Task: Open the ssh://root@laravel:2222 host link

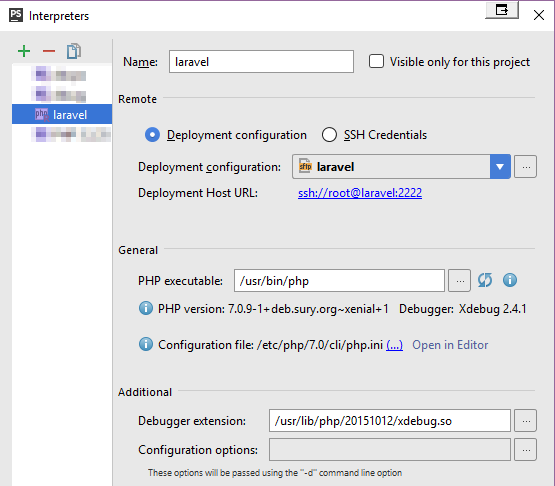Action: [360, 193]
